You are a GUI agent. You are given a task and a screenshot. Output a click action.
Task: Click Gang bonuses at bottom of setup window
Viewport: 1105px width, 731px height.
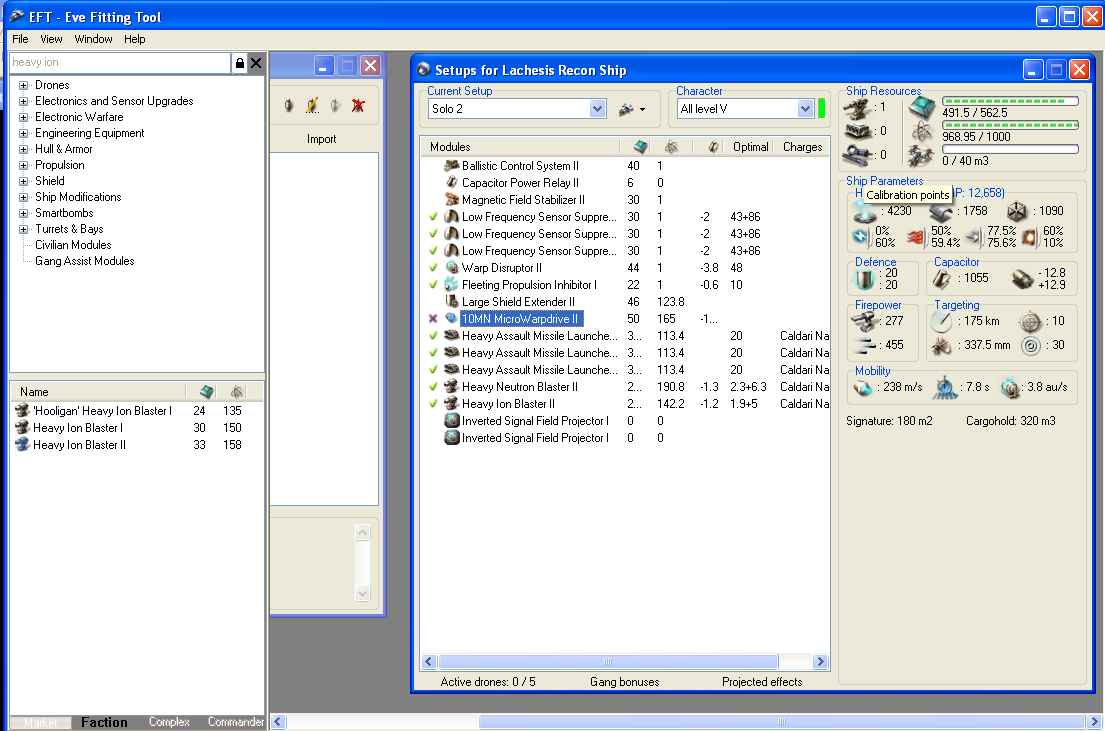click(624, 682)
